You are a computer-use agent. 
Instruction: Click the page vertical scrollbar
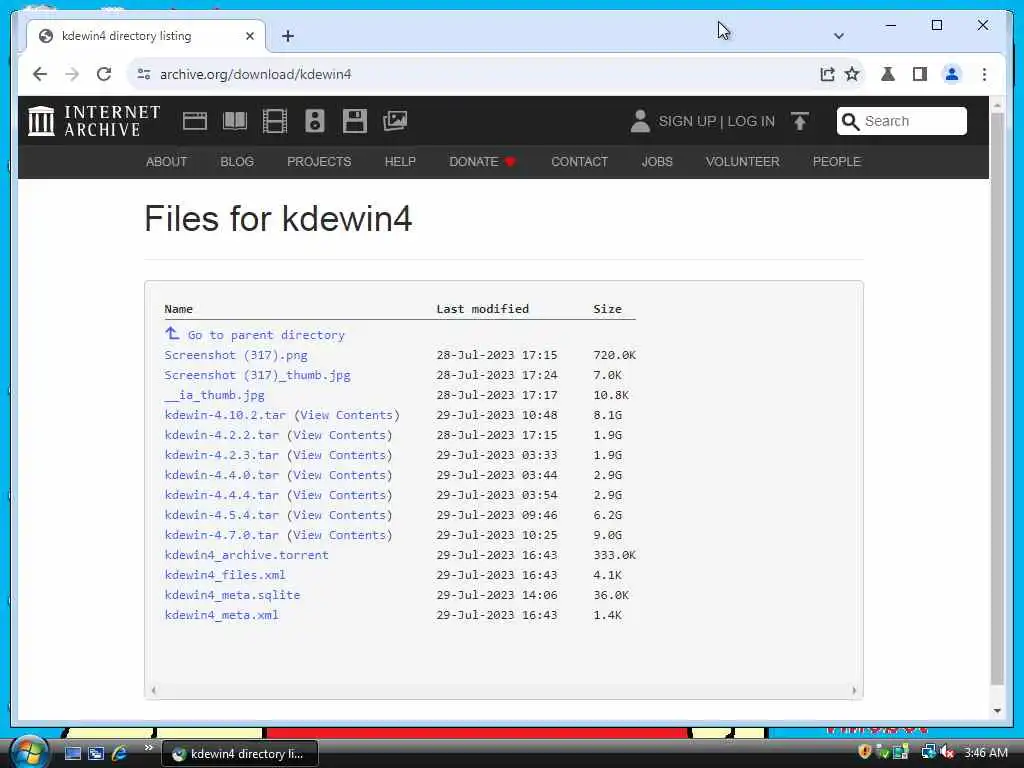[x=997, y=398]
